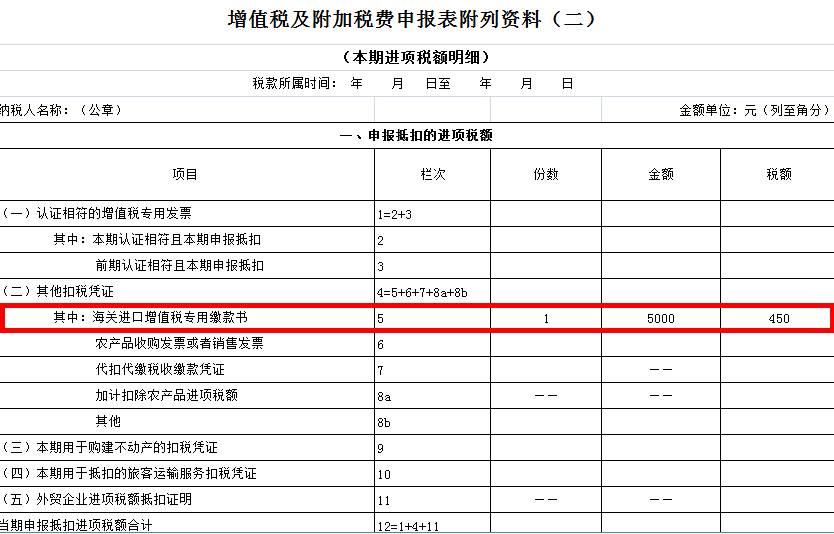Click the 份数 column header

[546, 174]
